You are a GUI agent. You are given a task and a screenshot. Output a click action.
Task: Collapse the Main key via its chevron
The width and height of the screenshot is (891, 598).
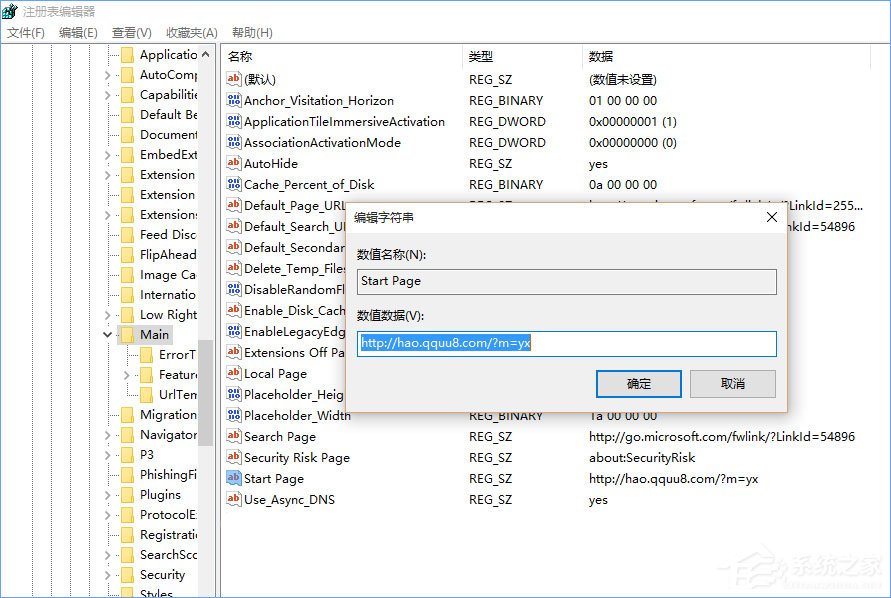[107, 334]
